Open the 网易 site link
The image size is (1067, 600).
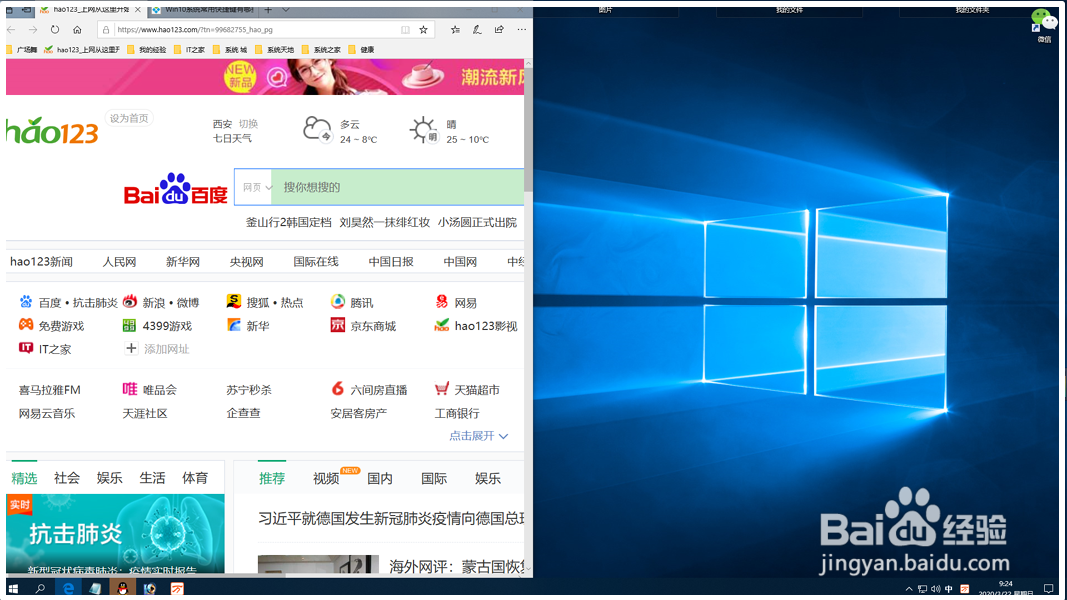point(456,303)
